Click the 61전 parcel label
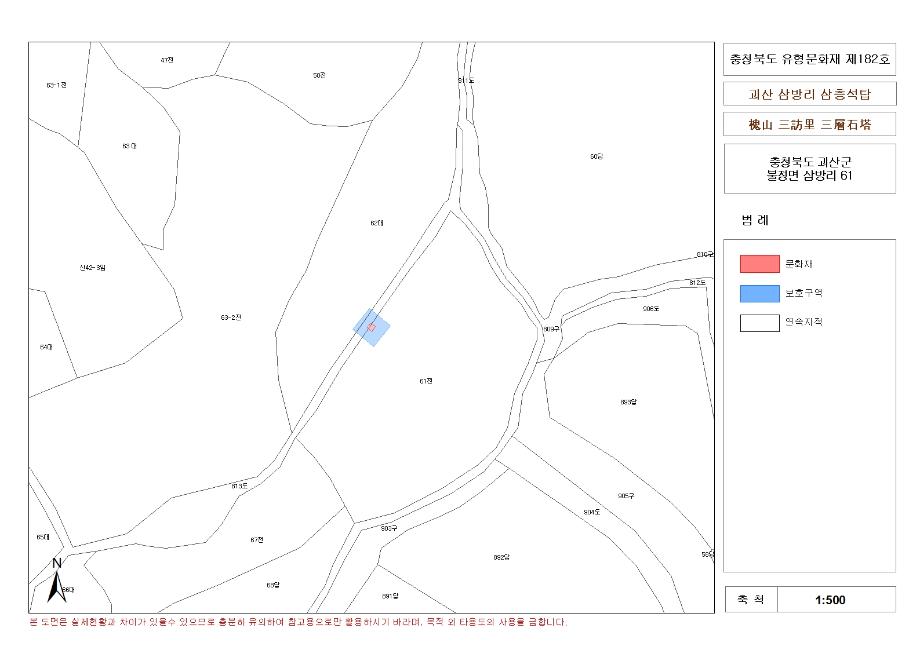The image size is (920, 650). [x=425, y=381]
